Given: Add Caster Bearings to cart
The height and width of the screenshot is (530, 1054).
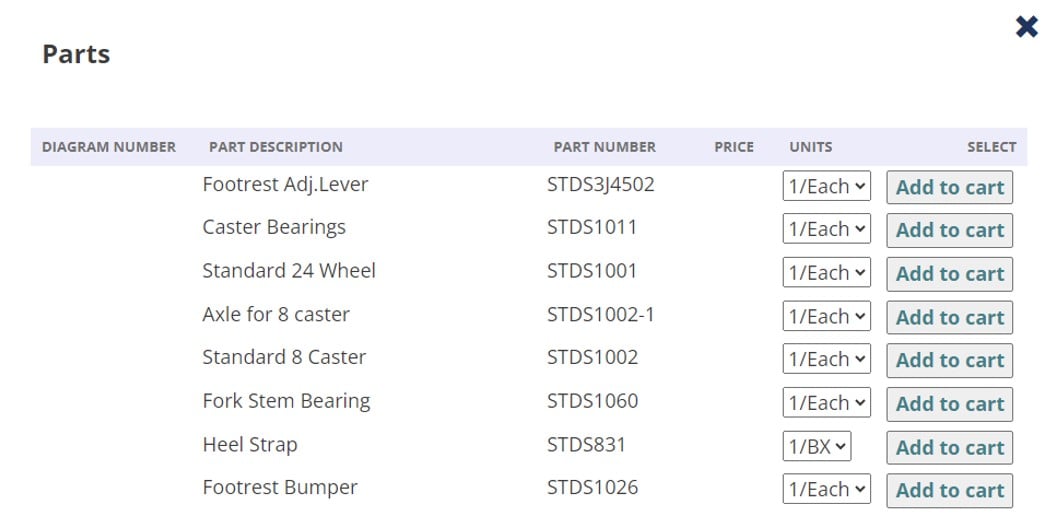Looking at the screenshot, I should click(949, 230).
